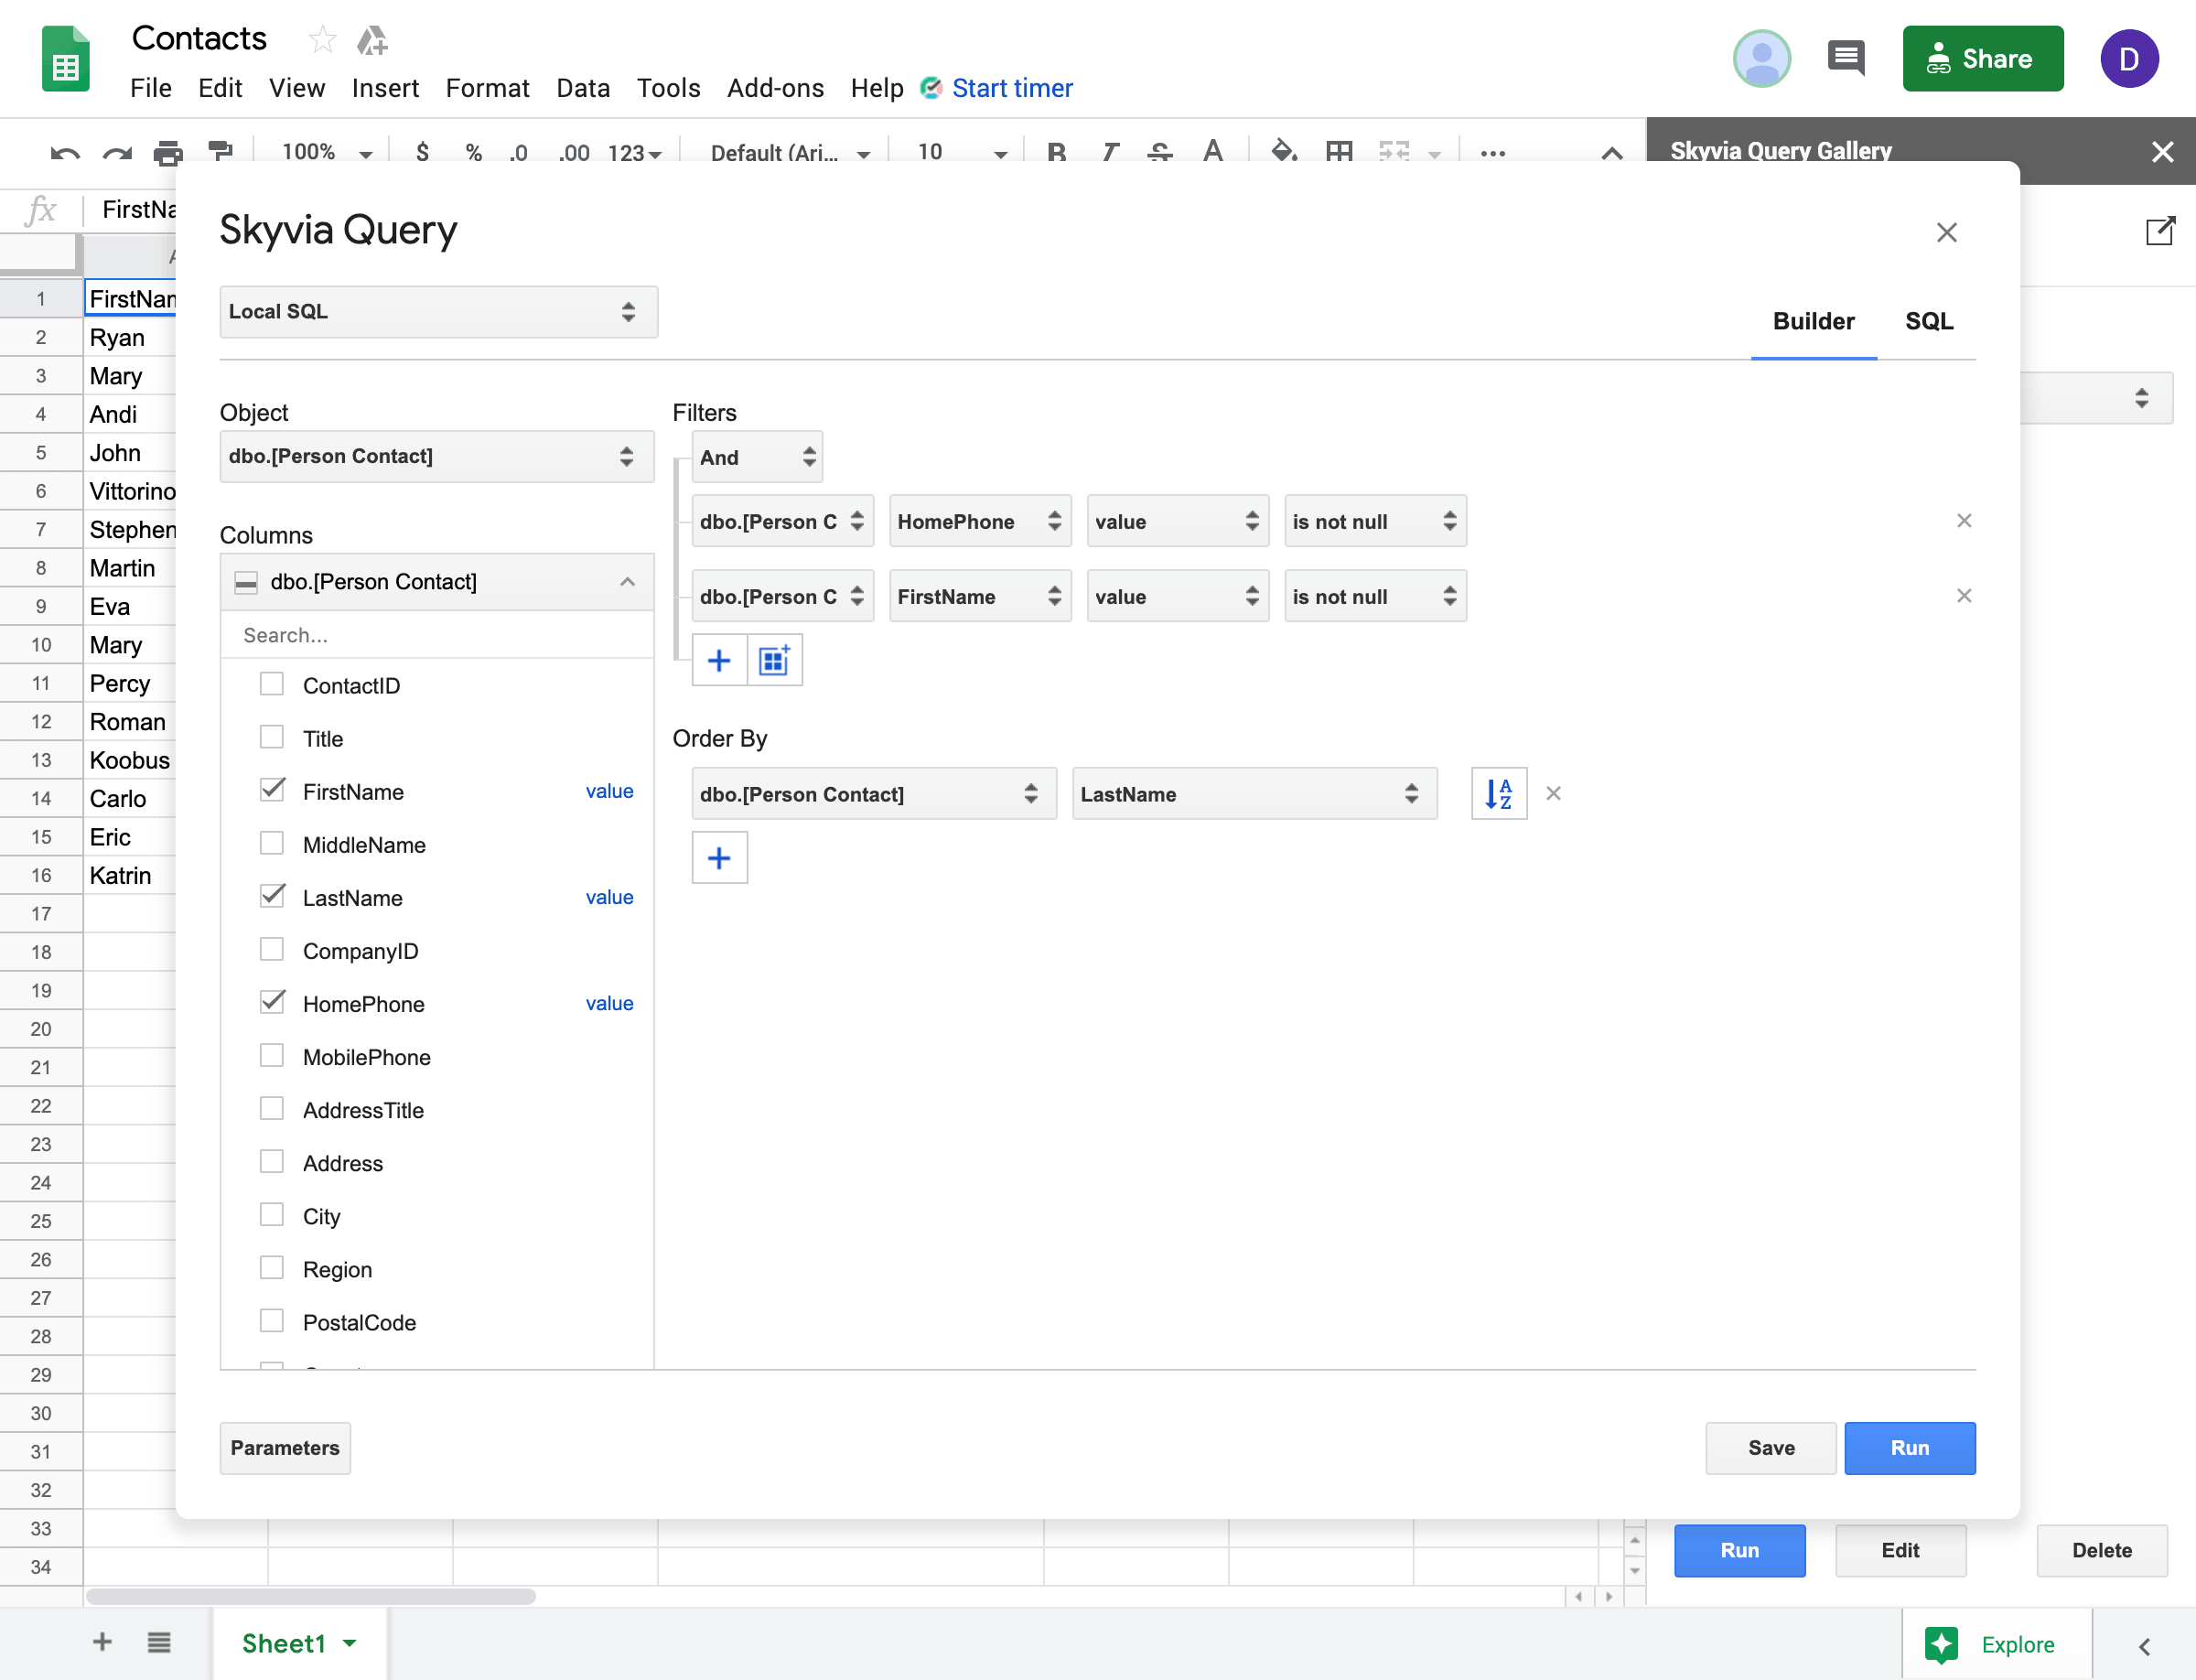Open gallery in new window icon

(x=2159, y=231)
